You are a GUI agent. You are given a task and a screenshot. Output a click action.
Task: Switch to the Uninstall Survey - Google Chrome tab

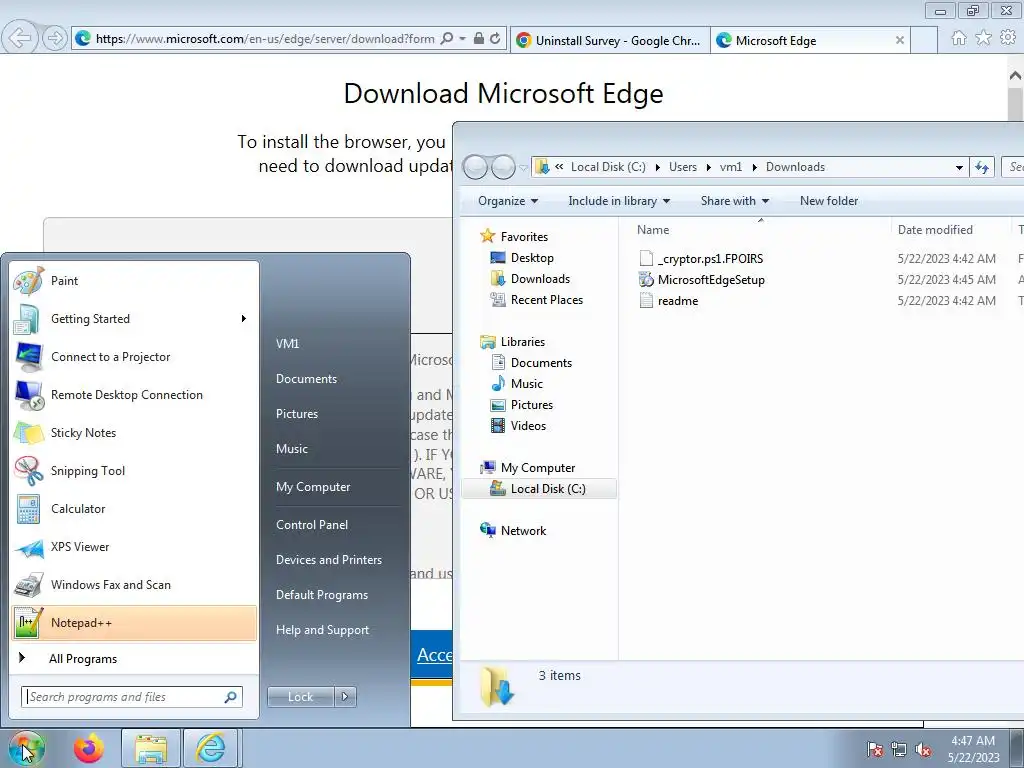[610, 40]
